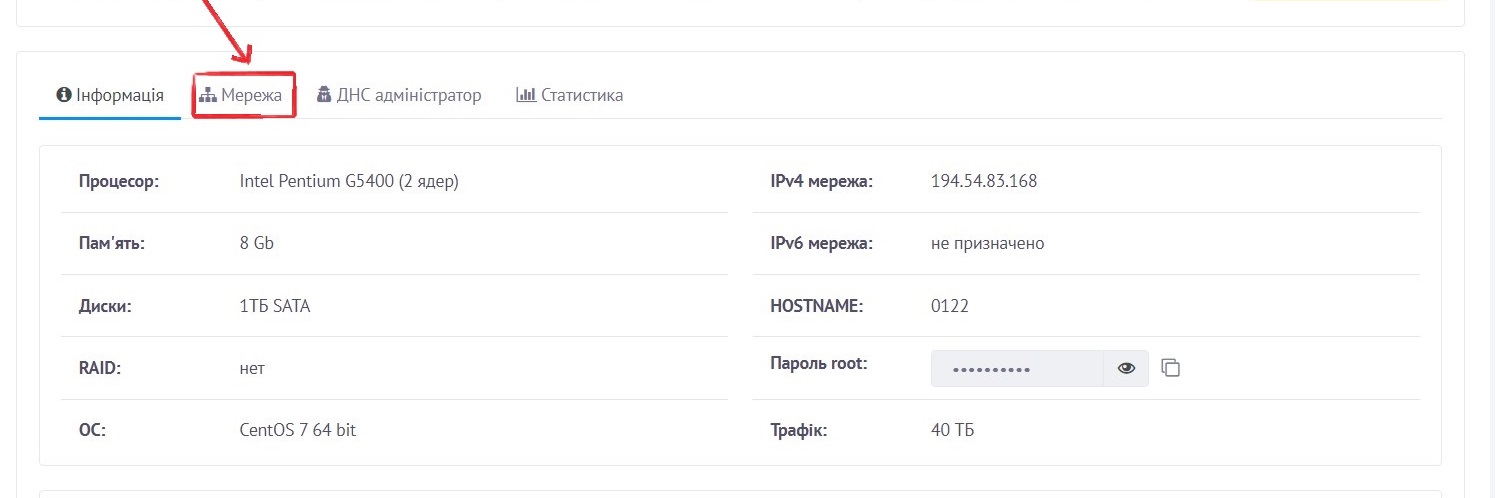Click the 8 Gb memory value
The height and width of the screenshot is (498, 1495).
(257, 243)
